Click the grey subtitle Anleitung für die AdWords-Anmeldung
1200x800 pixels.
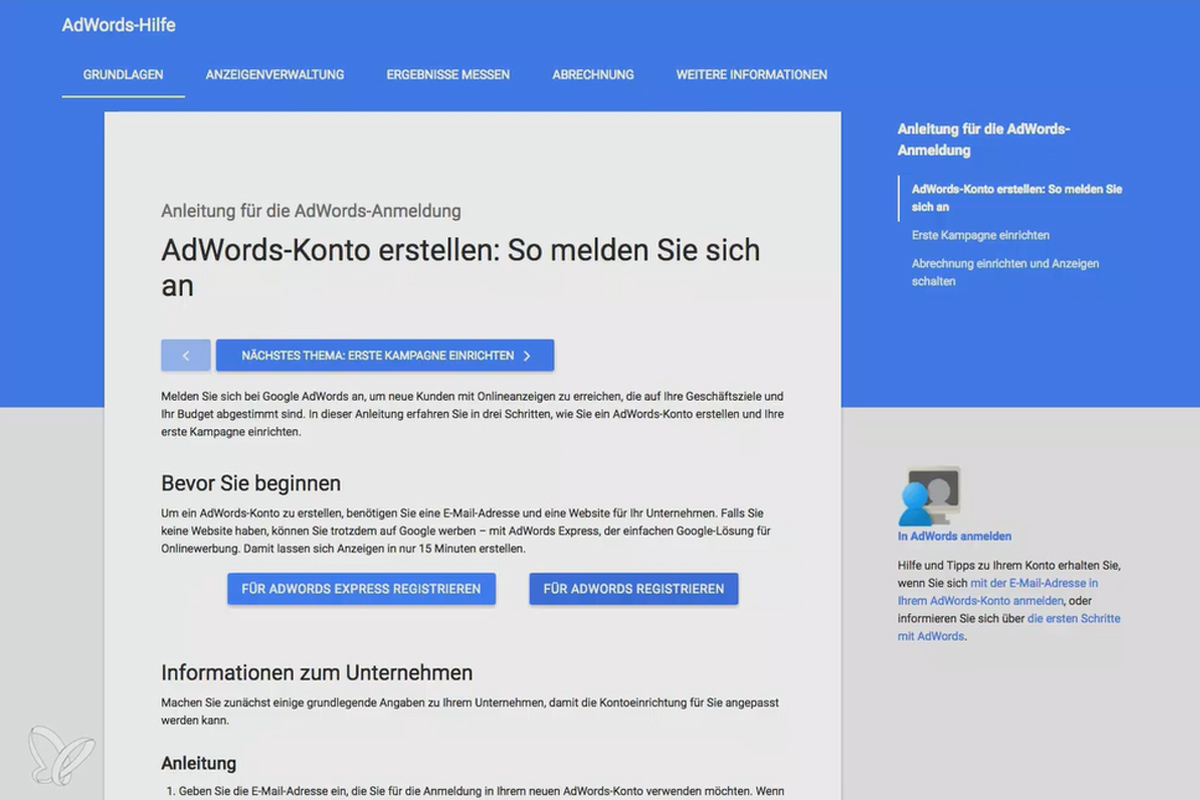coord(311,211)
